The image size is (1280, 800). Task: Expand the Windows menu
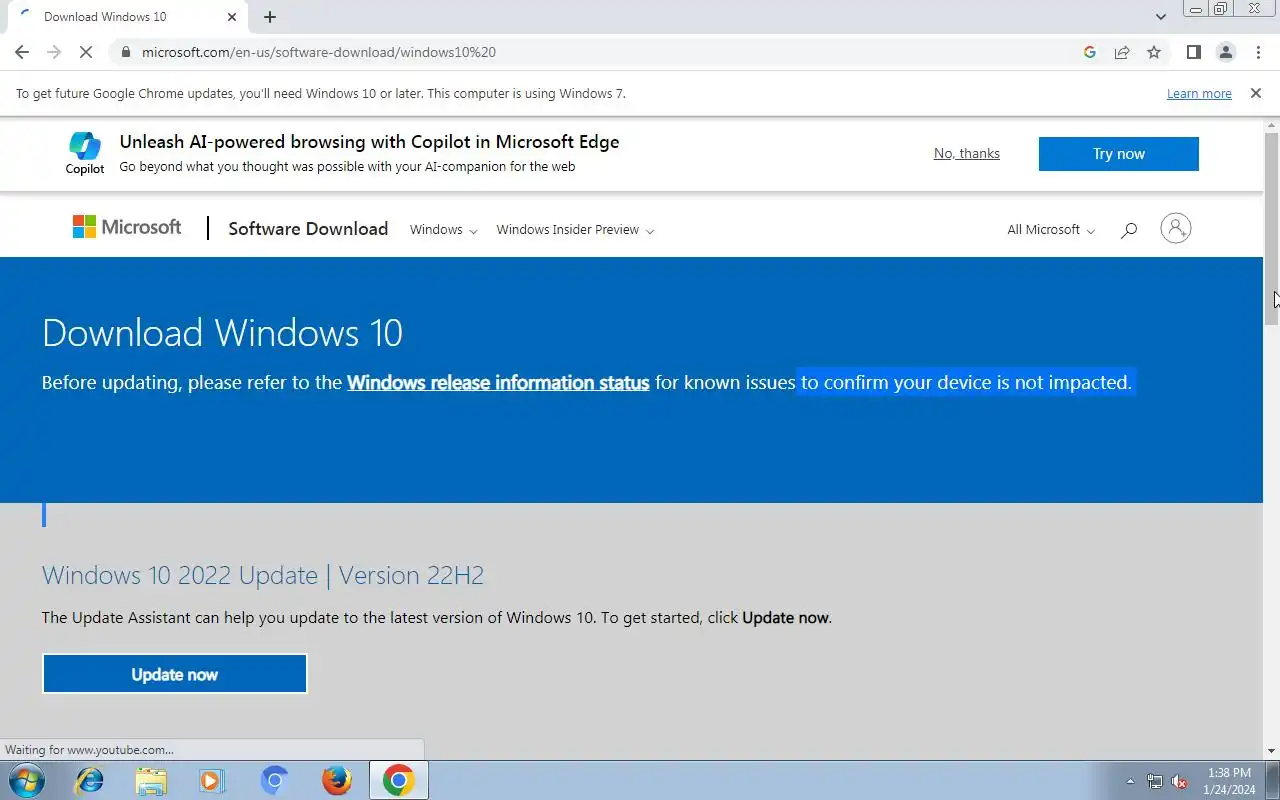coord(443,230)
